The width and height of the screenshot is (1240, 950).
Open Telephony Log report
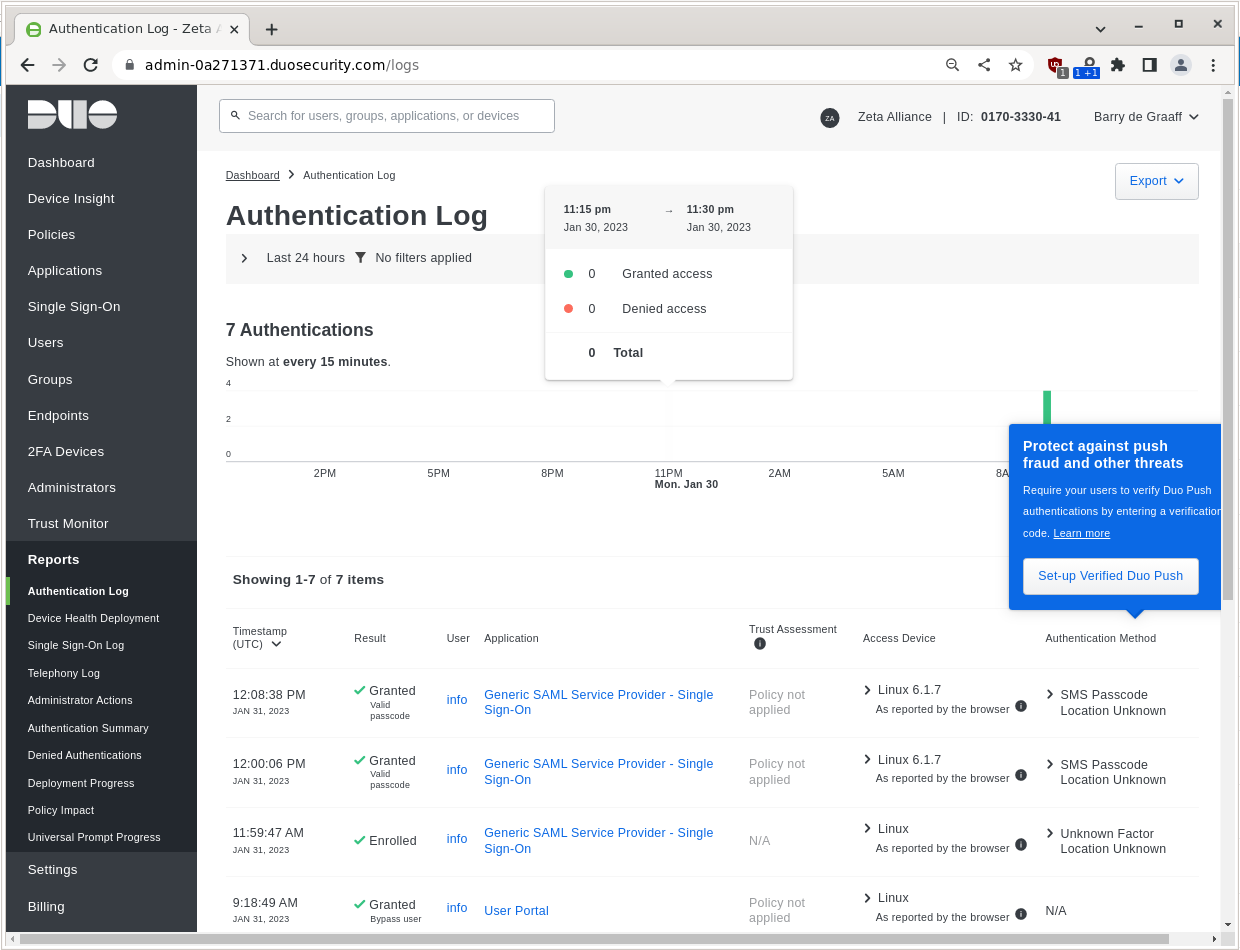(64, 673)
